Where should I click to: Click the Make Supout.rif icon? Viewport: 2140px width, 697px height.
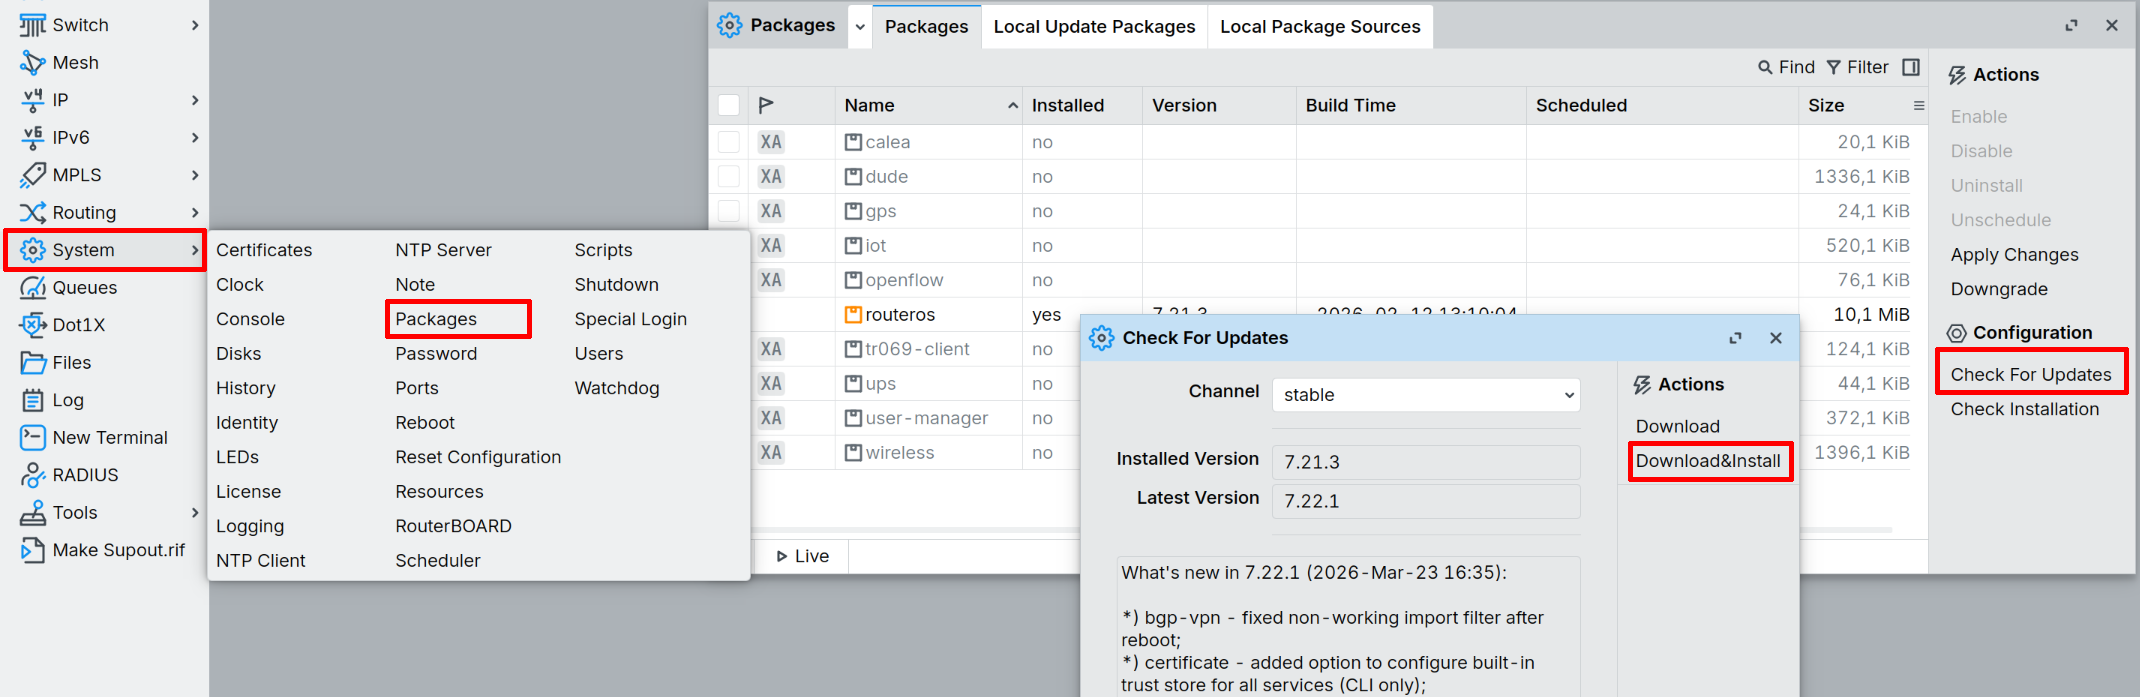click(x=32, y=550)
